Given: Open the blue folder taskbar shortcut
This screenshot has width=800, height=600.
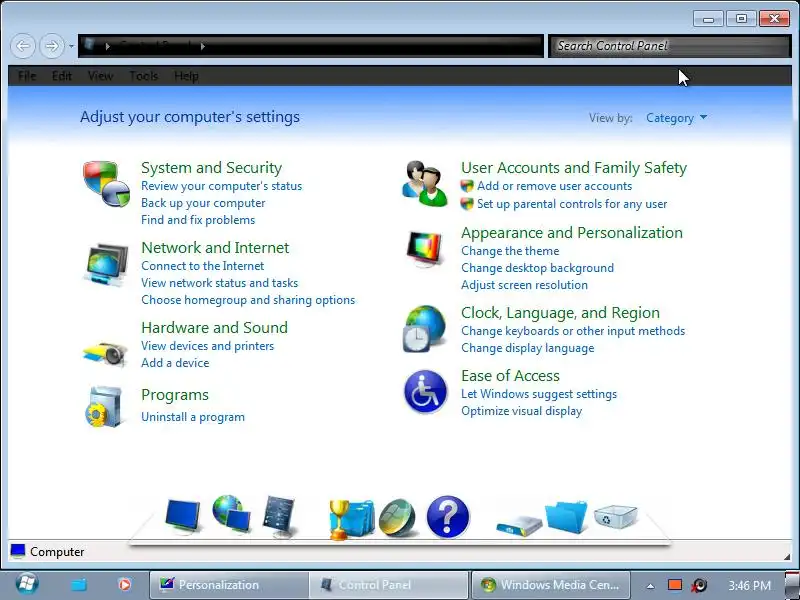Looking at the screenshot, I should click(x=79, y=585).
